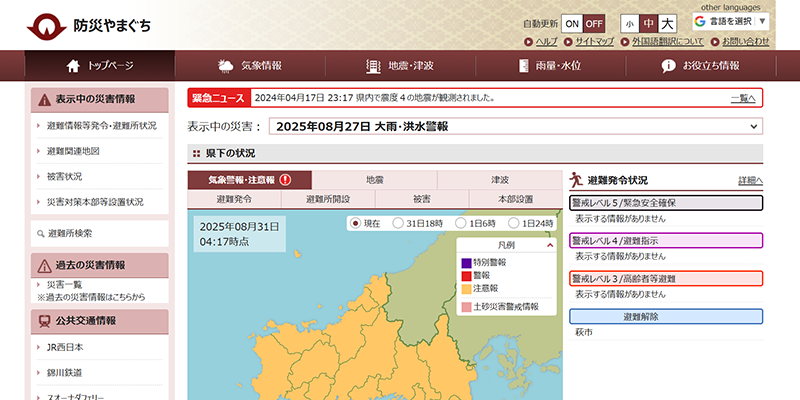The height and width of the screenshot is (400, 800).
Task: Click the magnifier icon beside 避難所検索
Action: tap(39, 233)
